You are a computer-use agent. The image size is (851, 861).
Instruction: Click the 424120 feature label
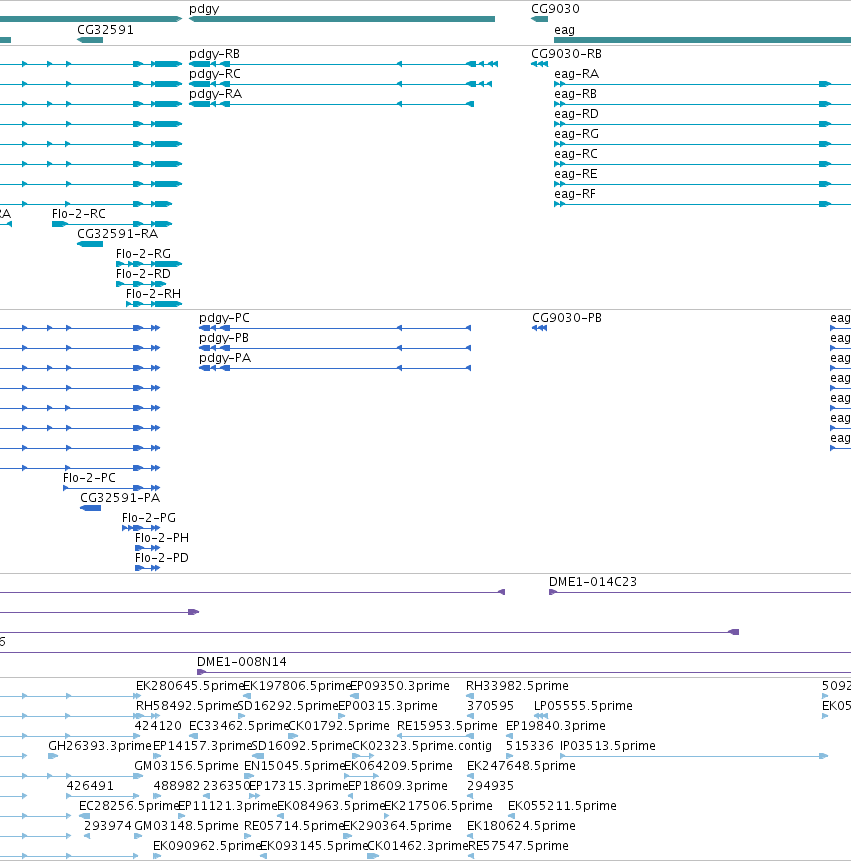[158, 726]
